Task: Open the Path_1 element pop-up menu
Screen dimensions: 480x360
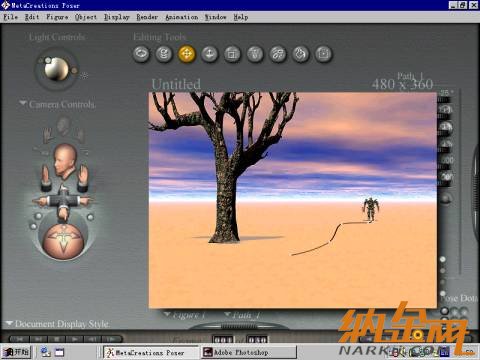Action: coord(243,315)
